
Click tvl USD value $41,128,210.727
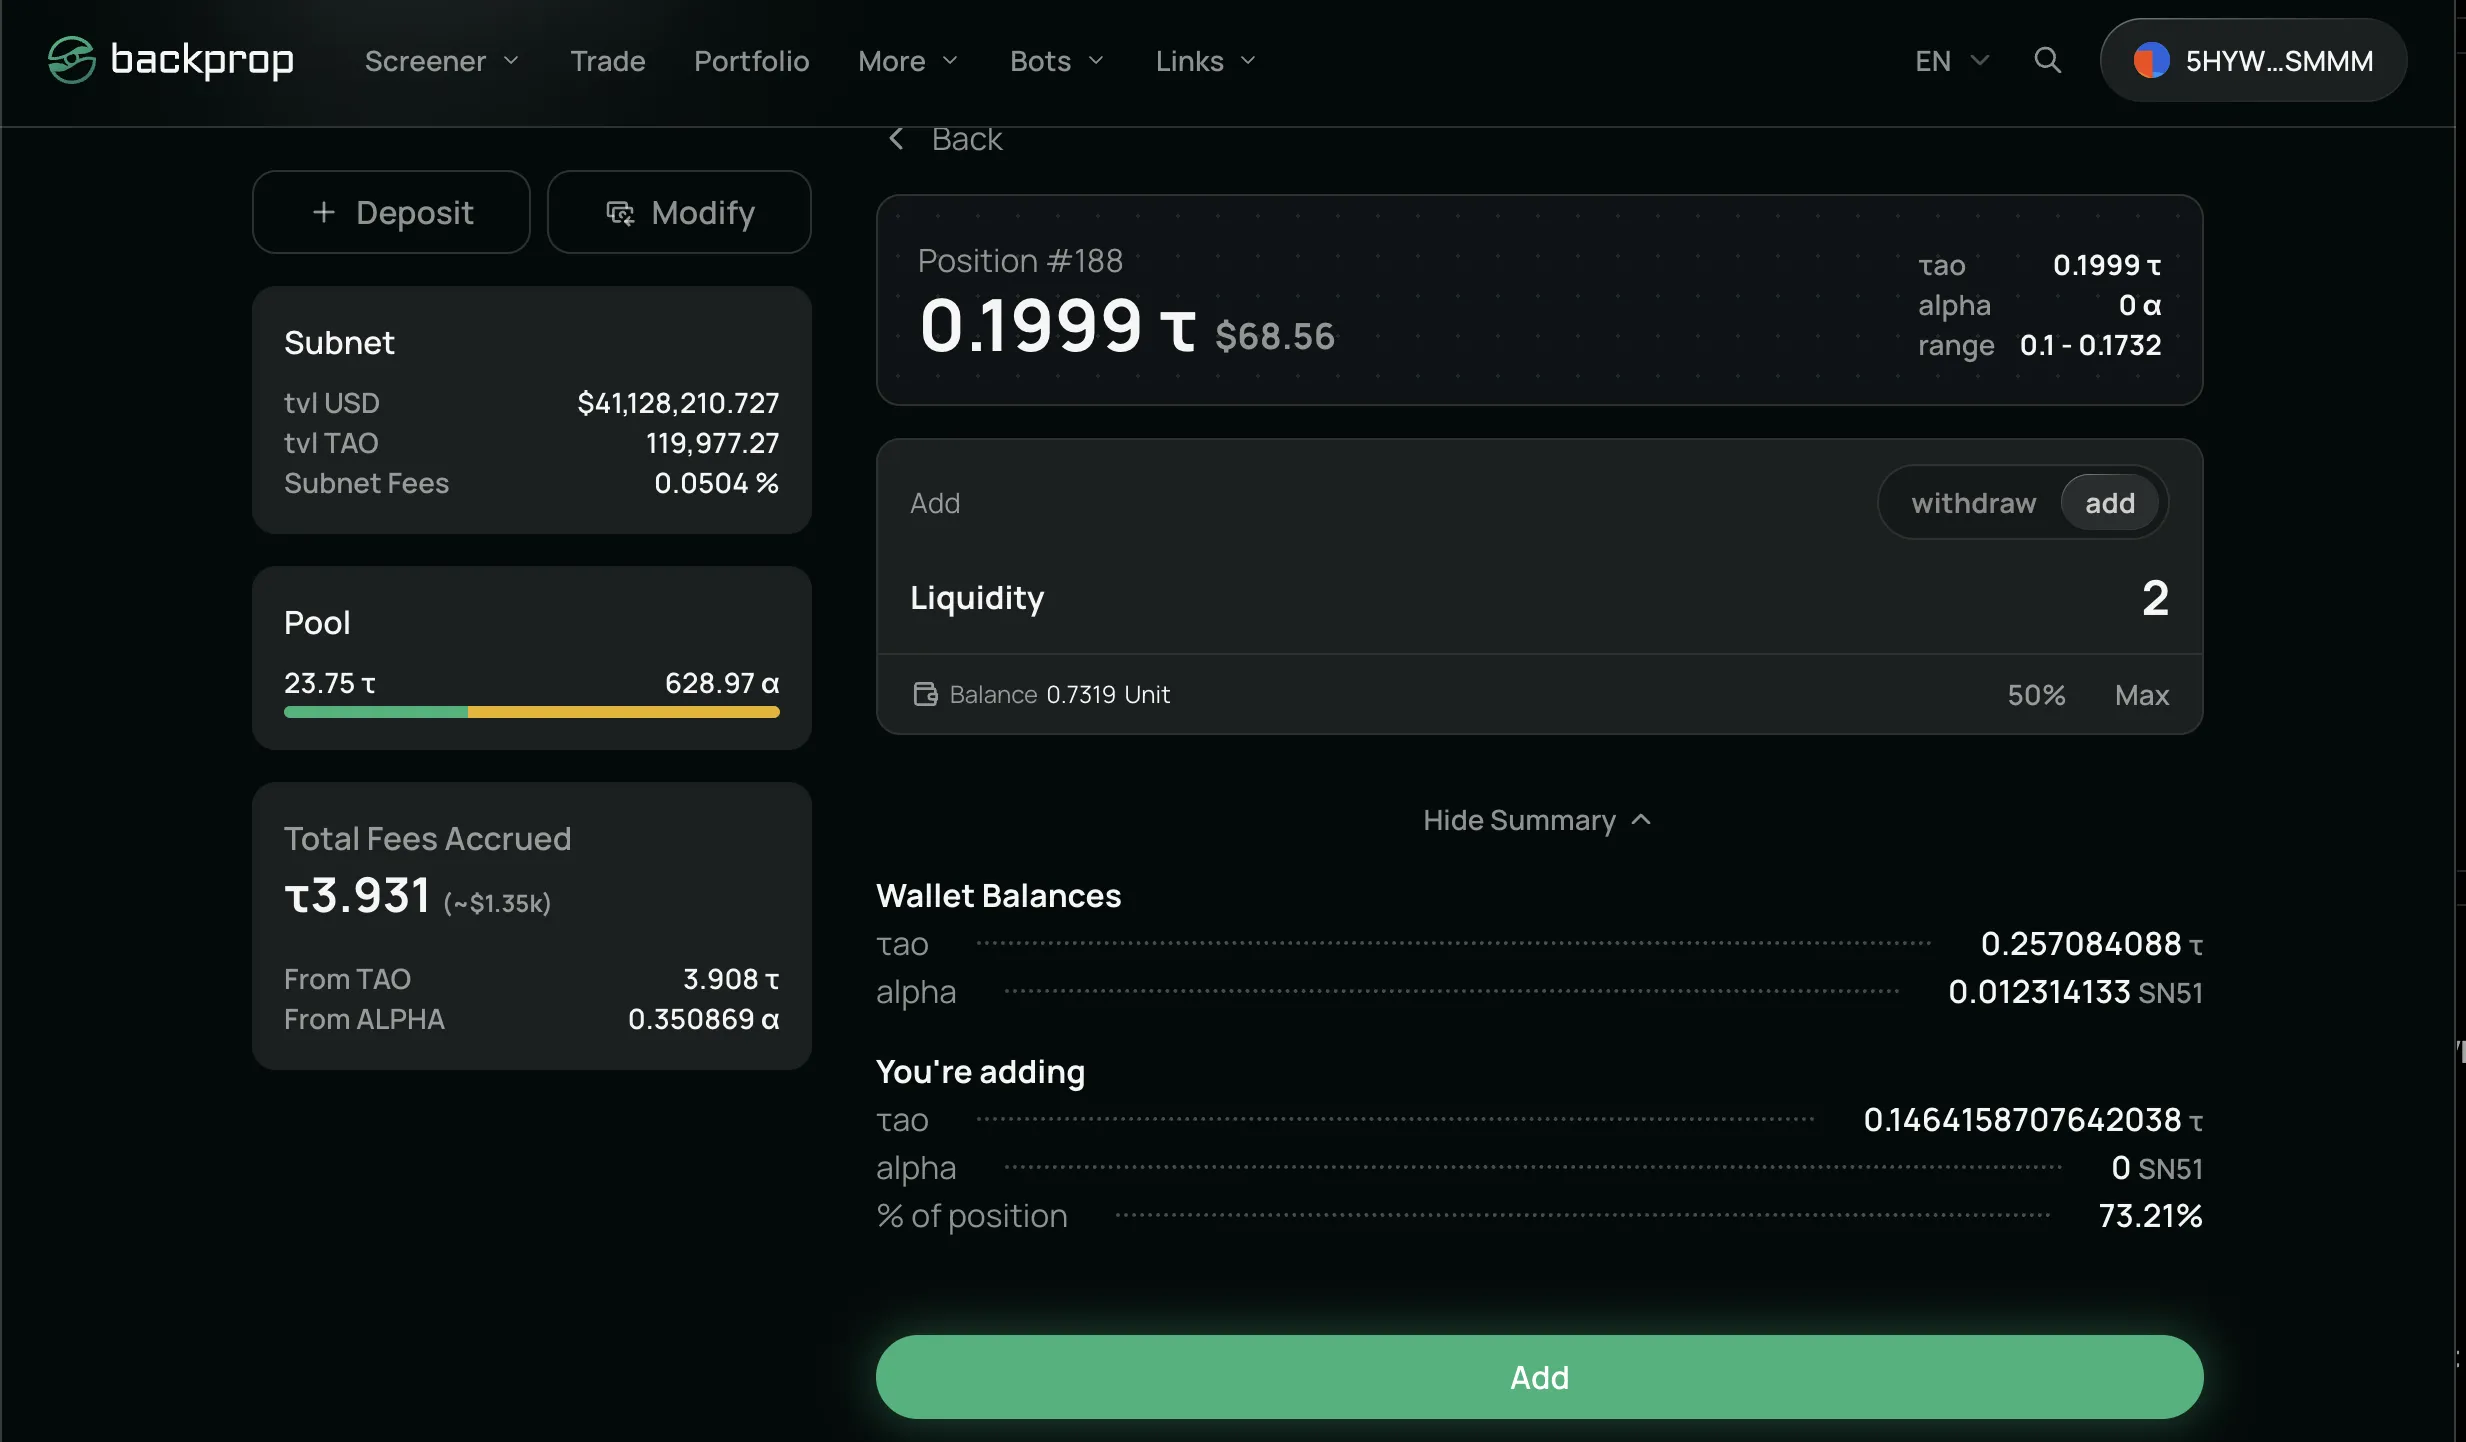pyautogui.click(x=678, y=403)
